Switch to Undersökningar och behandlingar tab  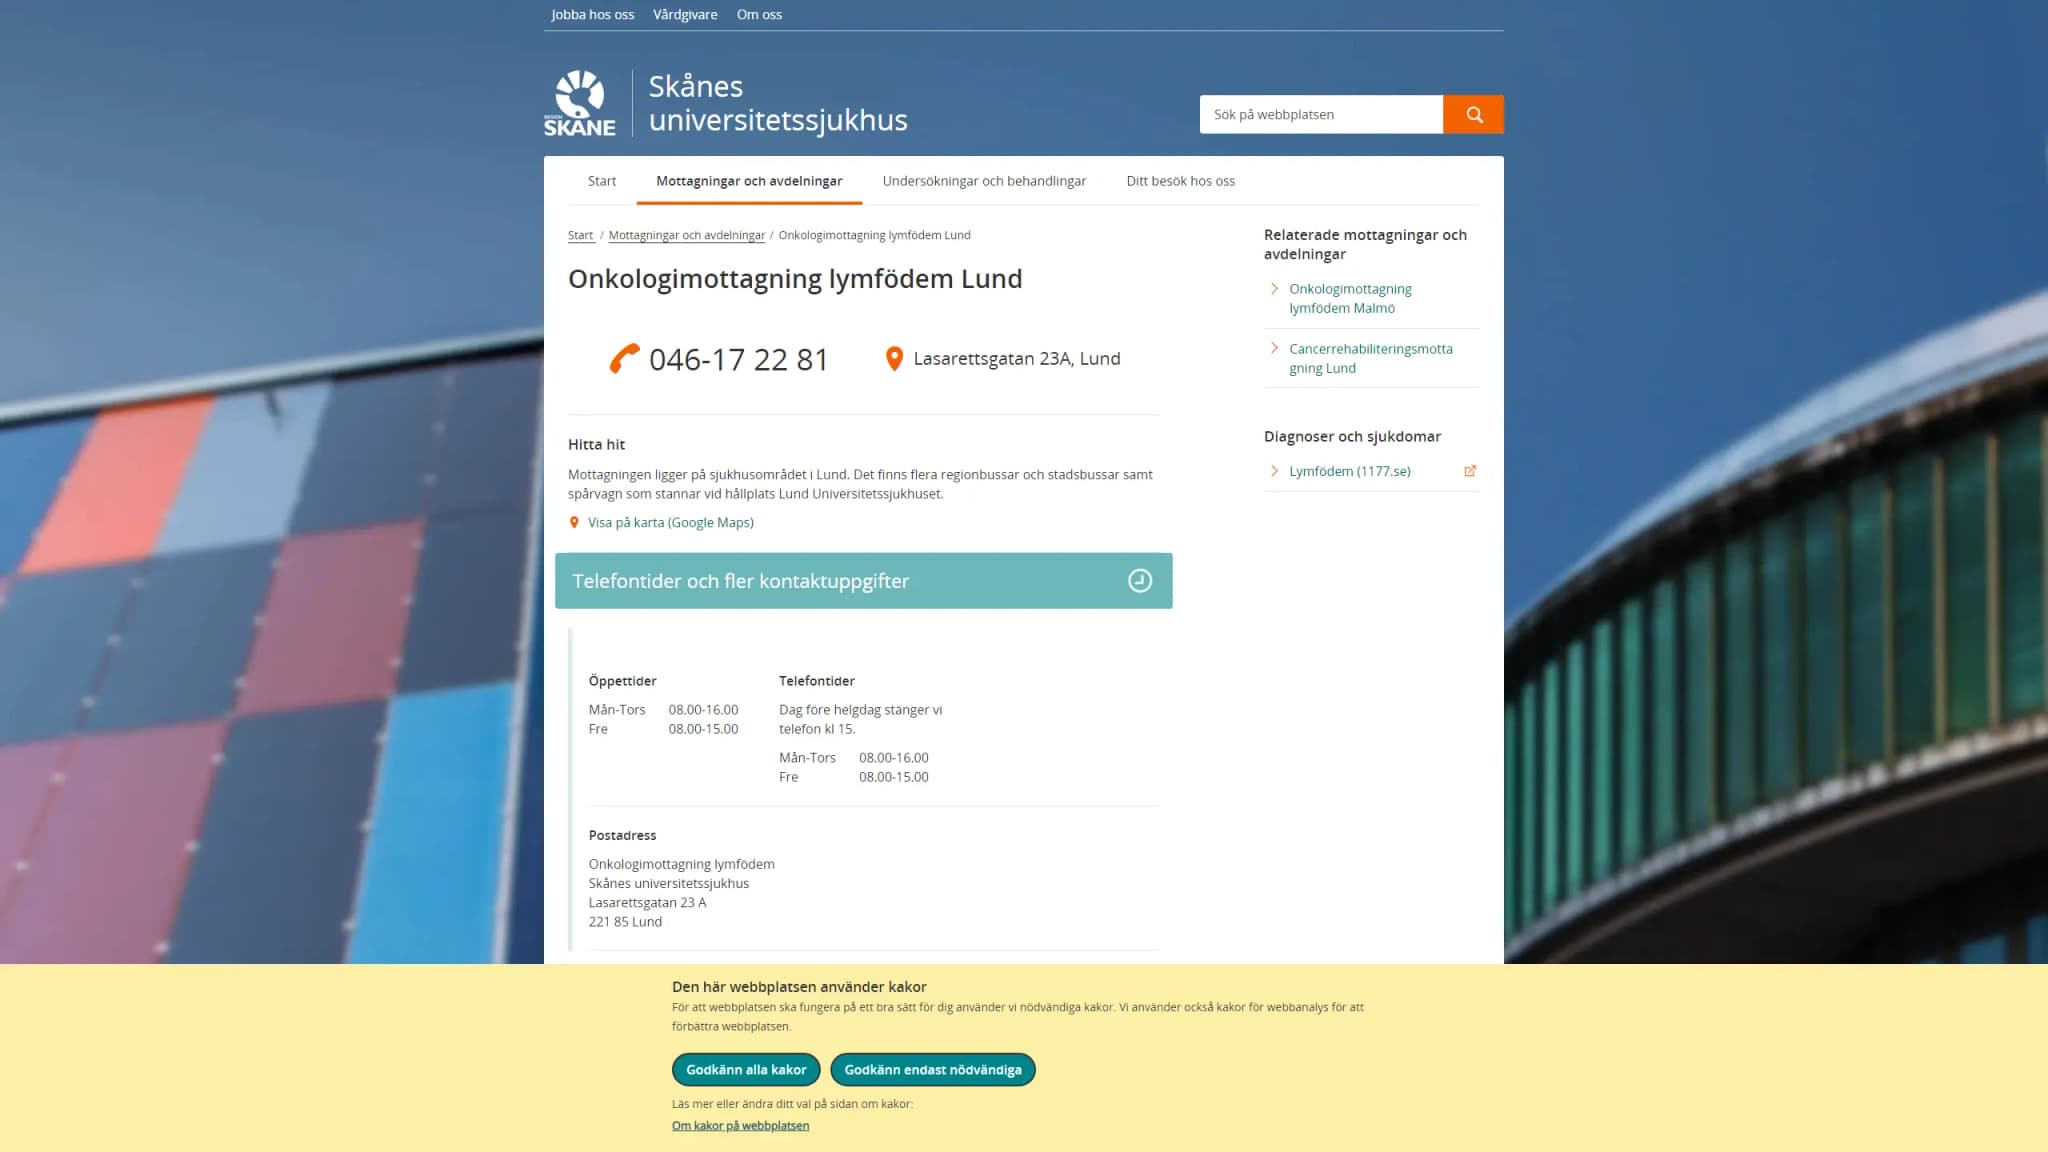click(x=984, y=181)
